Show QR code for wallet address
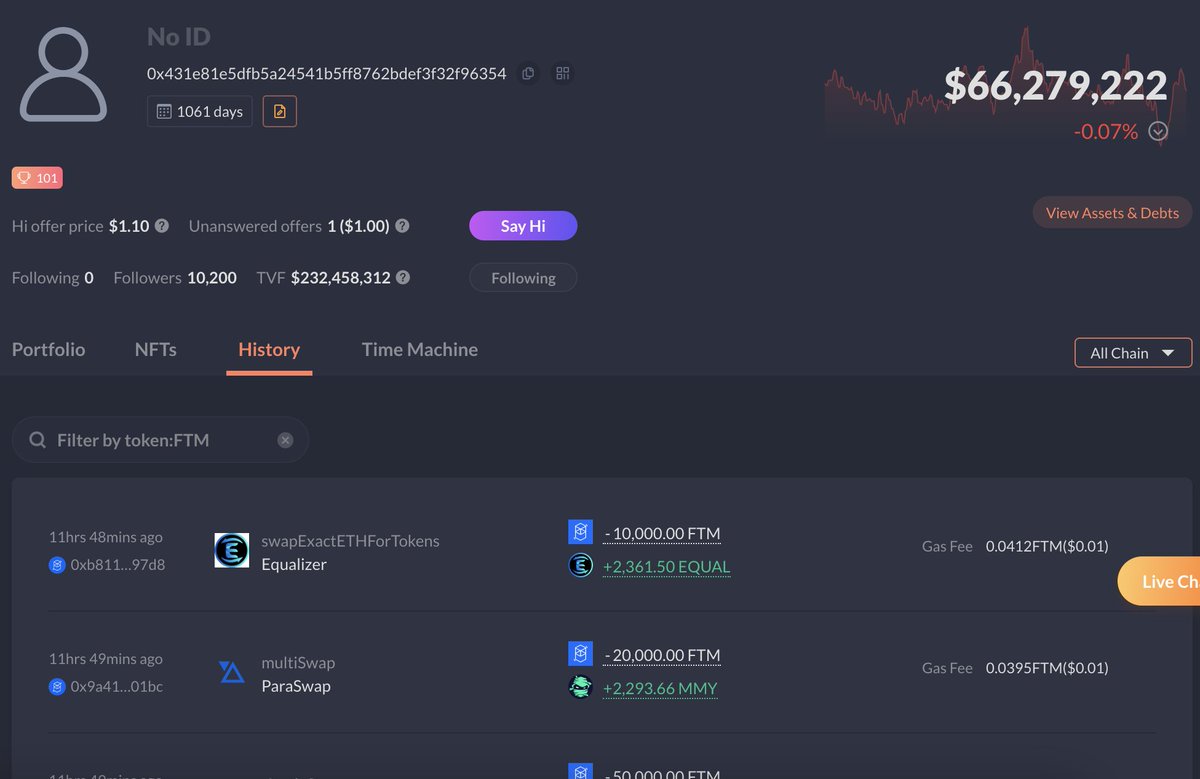The height and width of the screenshot is (779, 1200). pos(563,73)
